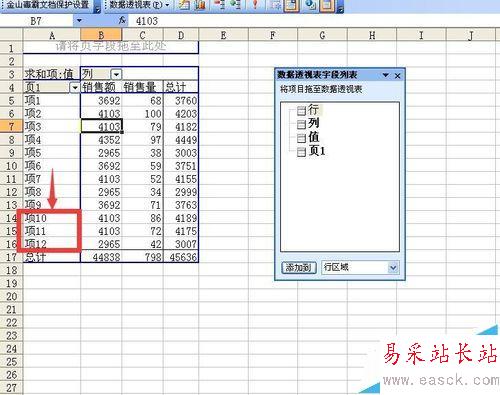Select column D header

181,35
